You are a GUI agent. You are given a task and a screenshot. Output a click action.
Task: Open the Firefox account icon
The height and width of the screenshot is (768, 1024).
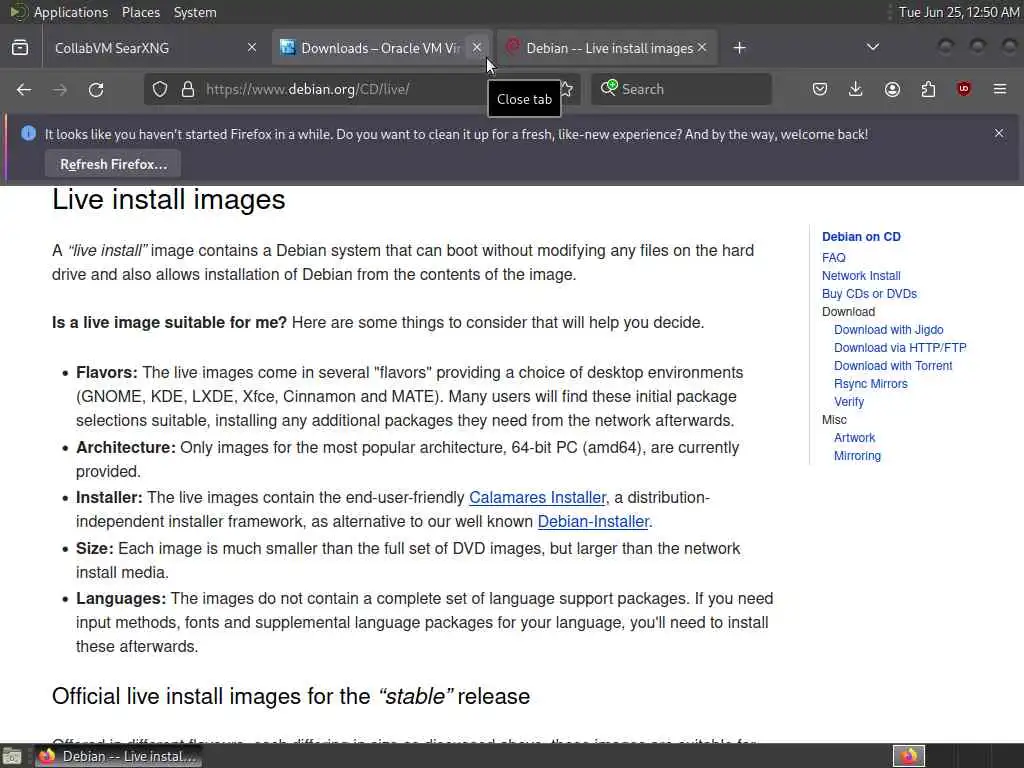[892, 89]
